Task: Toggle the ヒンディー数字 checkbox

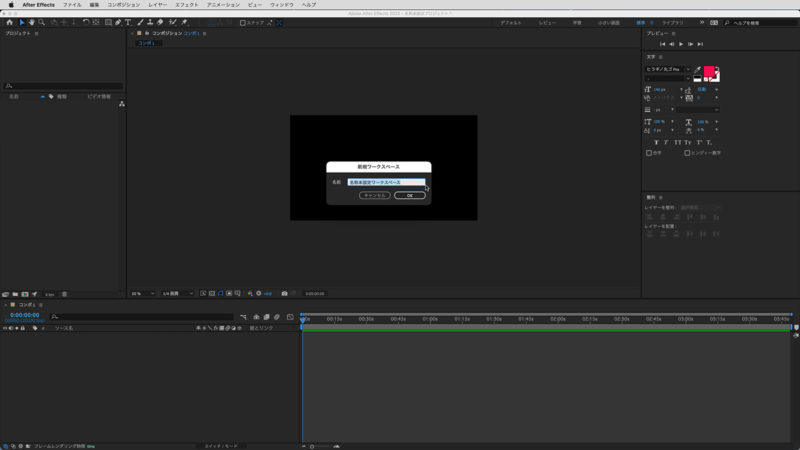Action: tap(686, 153)
